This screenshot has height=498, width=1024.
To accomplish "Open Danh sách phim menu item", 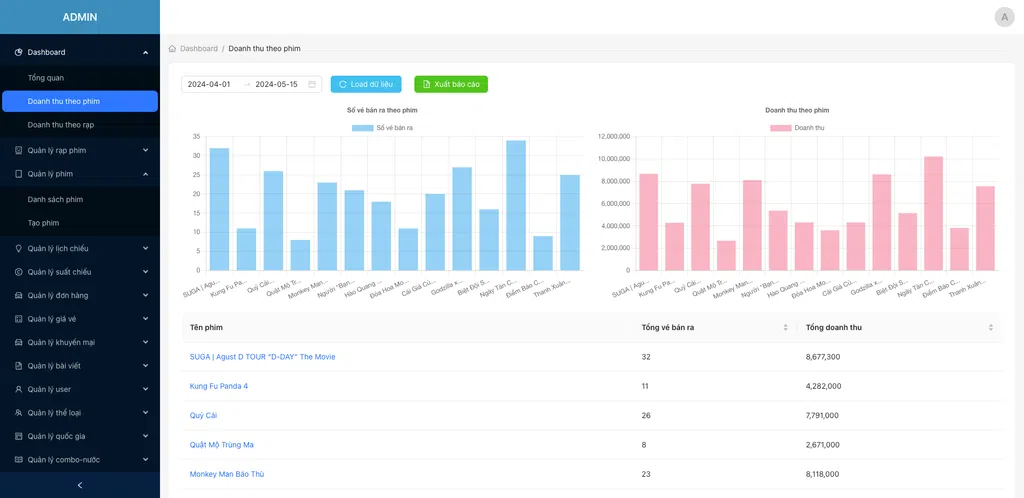I will (80, 200).
